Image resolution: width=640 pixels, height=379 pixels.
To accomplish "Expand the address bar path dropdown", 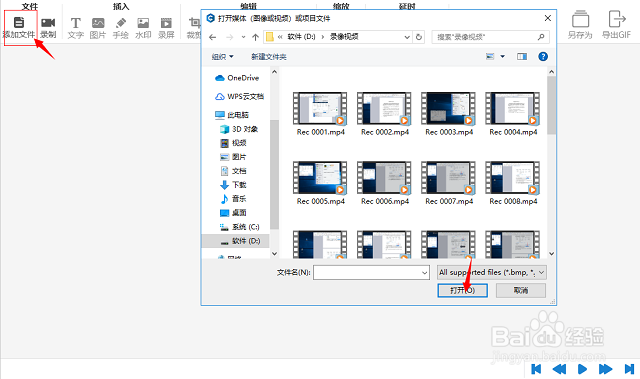I will (407, 37).
